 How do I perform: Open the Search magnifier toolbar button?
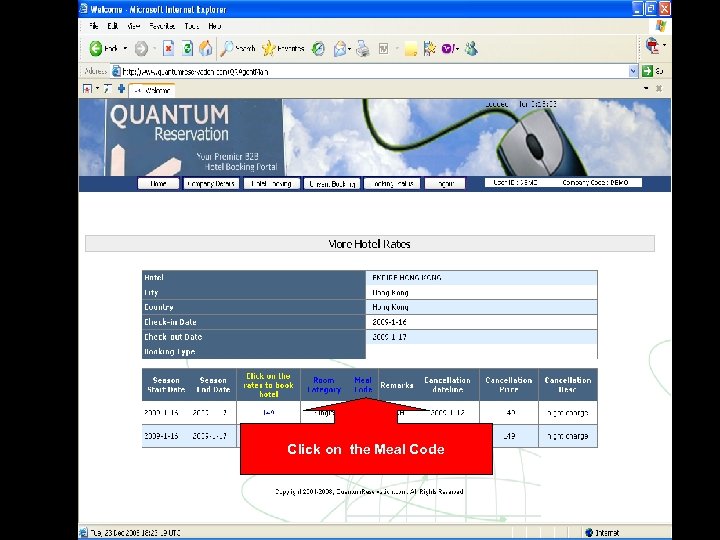pyautogui.click(x=237, y=48)
